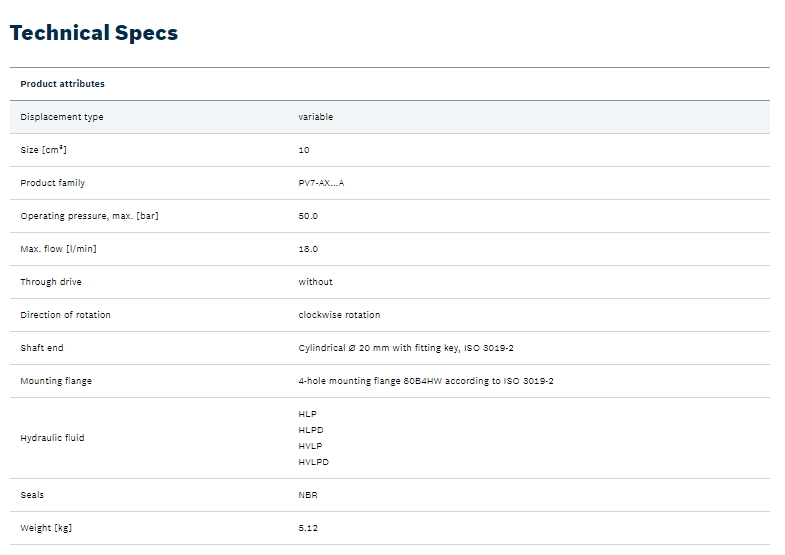785x555 pixels.
Task: Click the Hydraulic fluid label
Action: [x=52, y=438]
